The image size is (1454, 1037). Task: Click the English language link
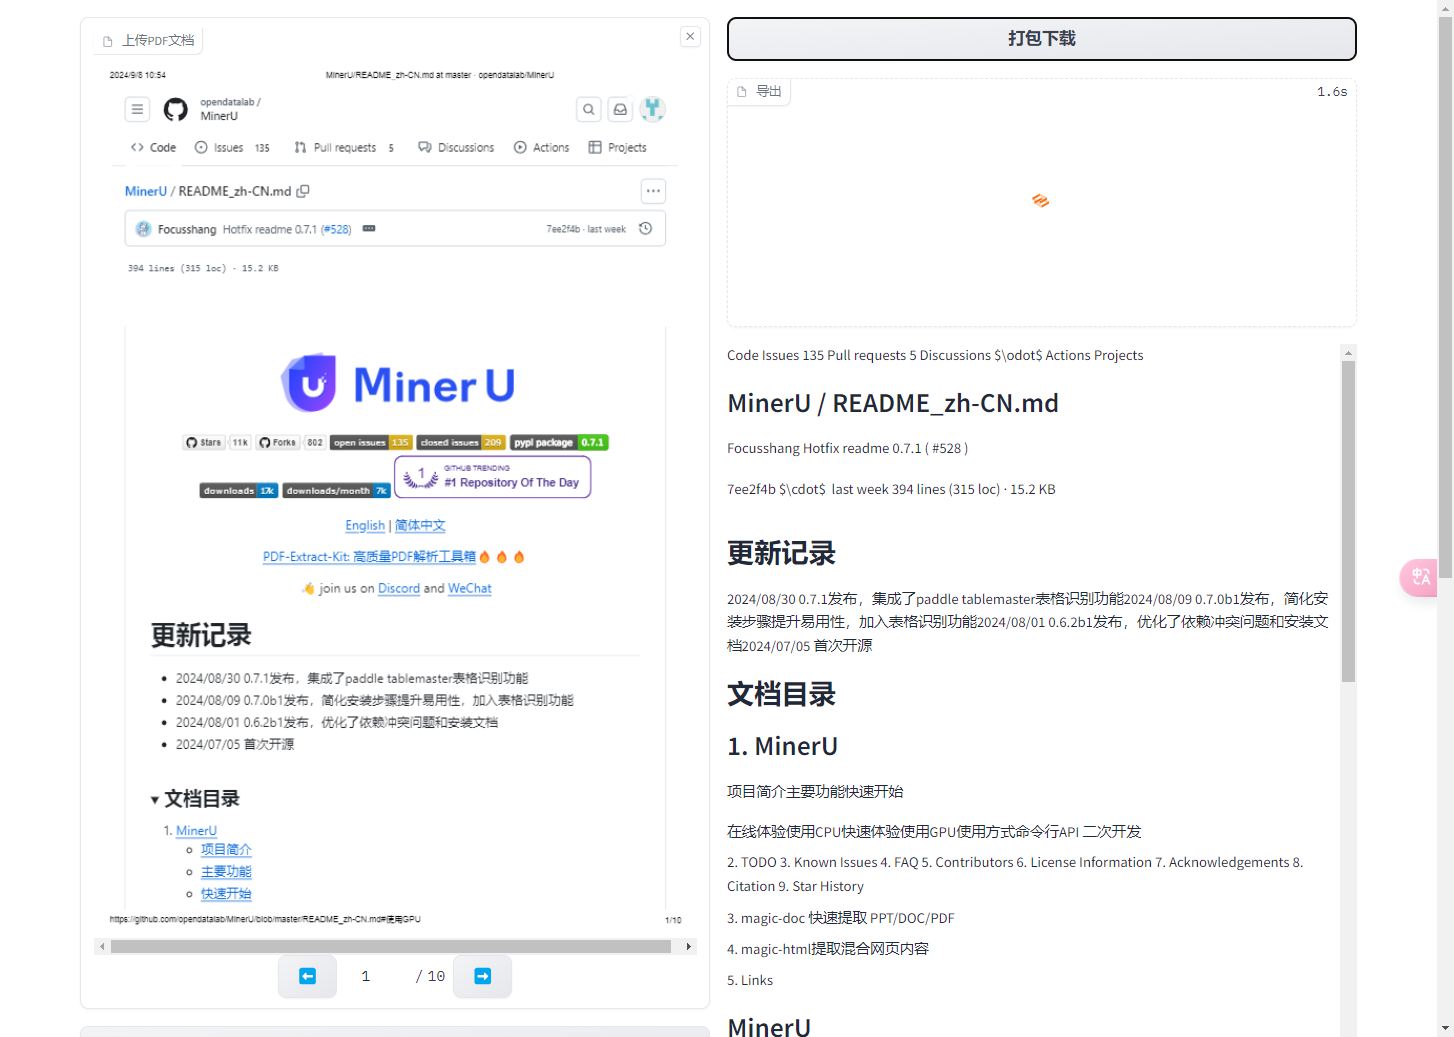[365, 526]
